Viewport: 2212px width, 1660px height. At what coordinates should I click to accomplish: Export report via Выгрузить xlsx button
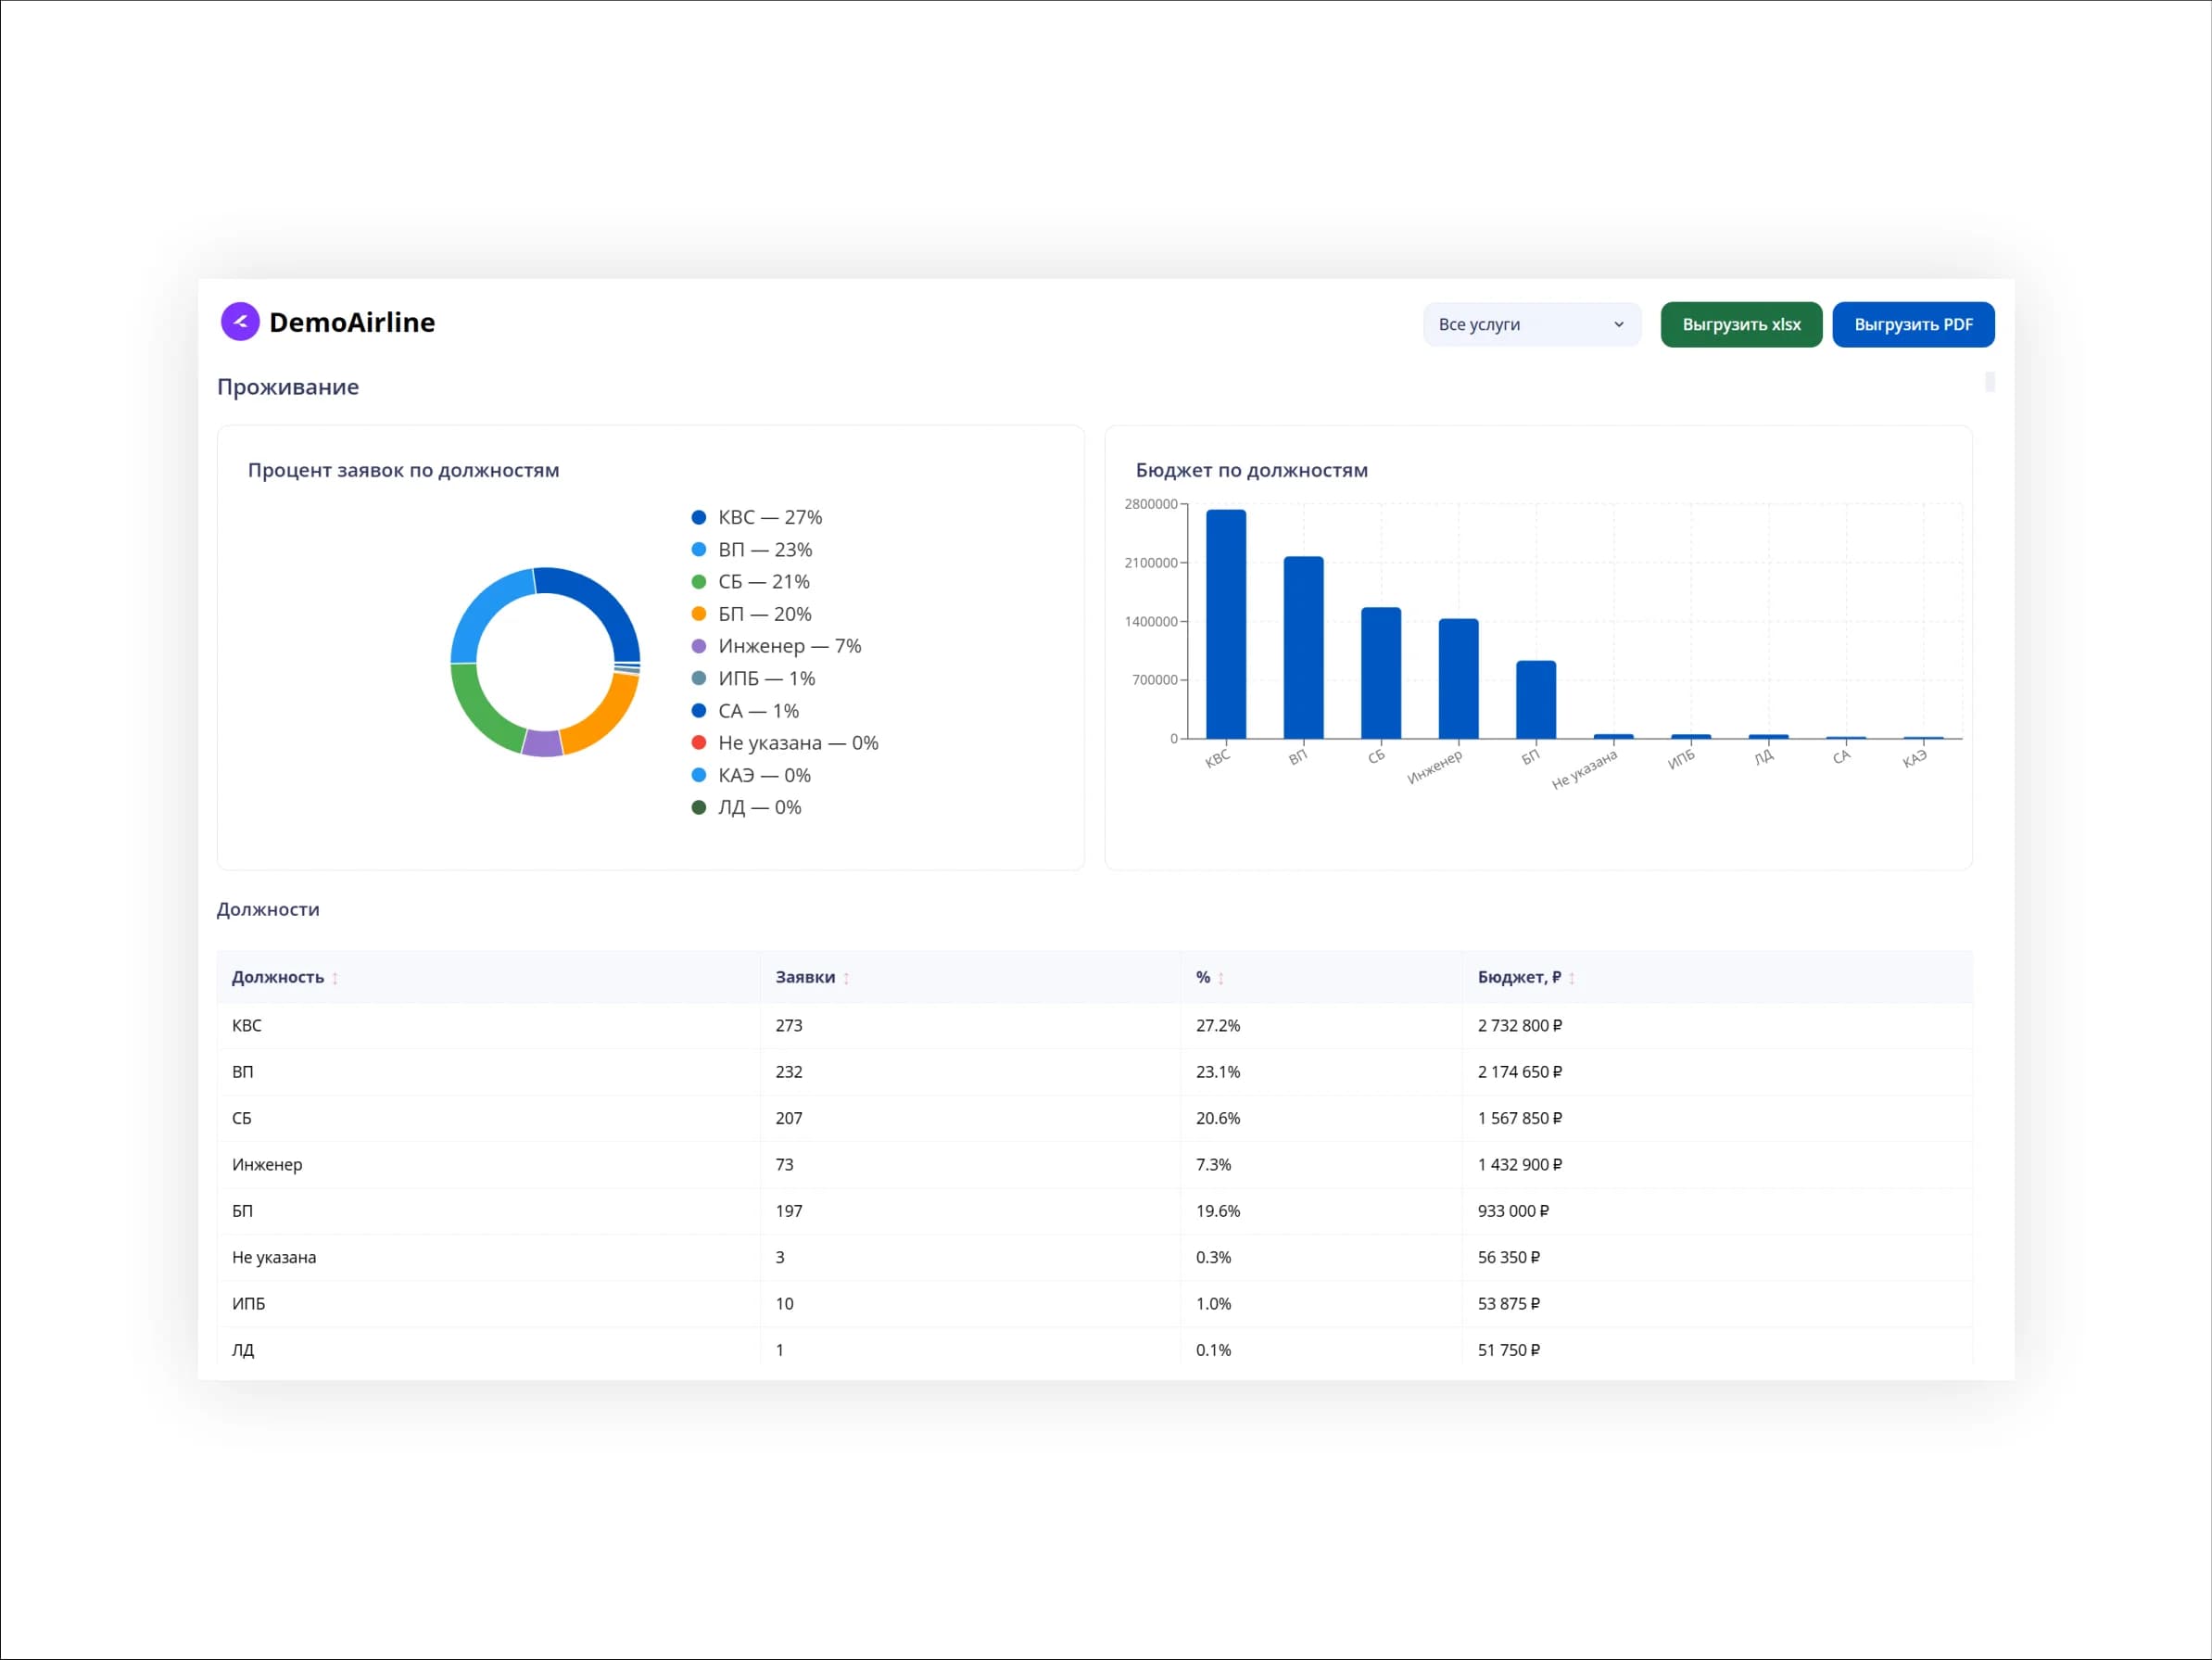pos(1741,324)
